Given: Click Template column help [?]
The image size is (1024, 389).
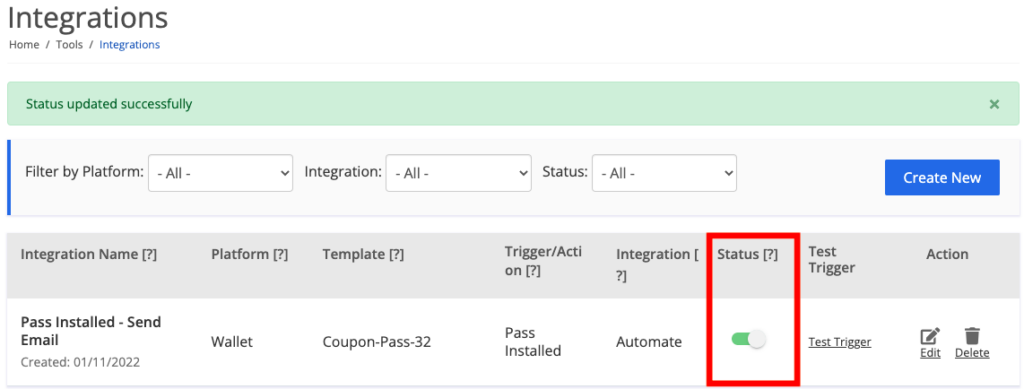Looking at the screenshot, I should pyautogui.click(x=396, y=255).
